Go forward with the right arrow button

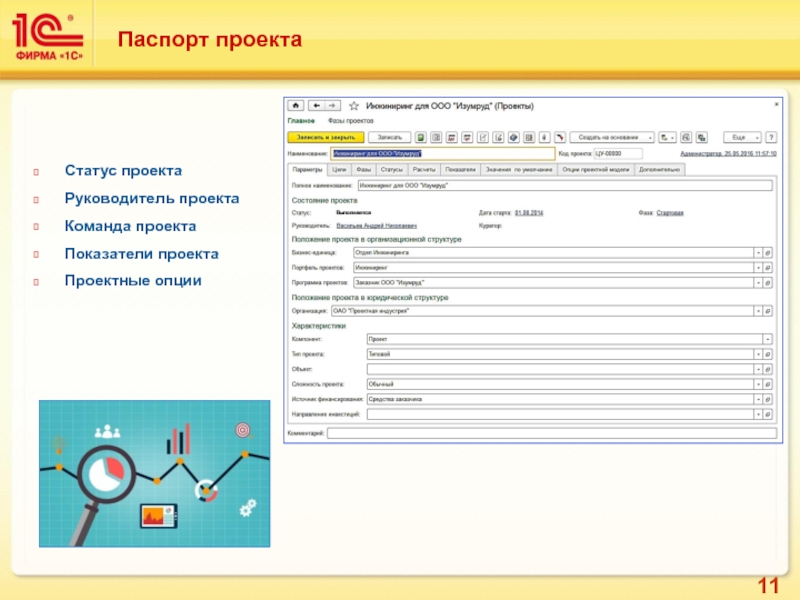(x=331, y=105)
